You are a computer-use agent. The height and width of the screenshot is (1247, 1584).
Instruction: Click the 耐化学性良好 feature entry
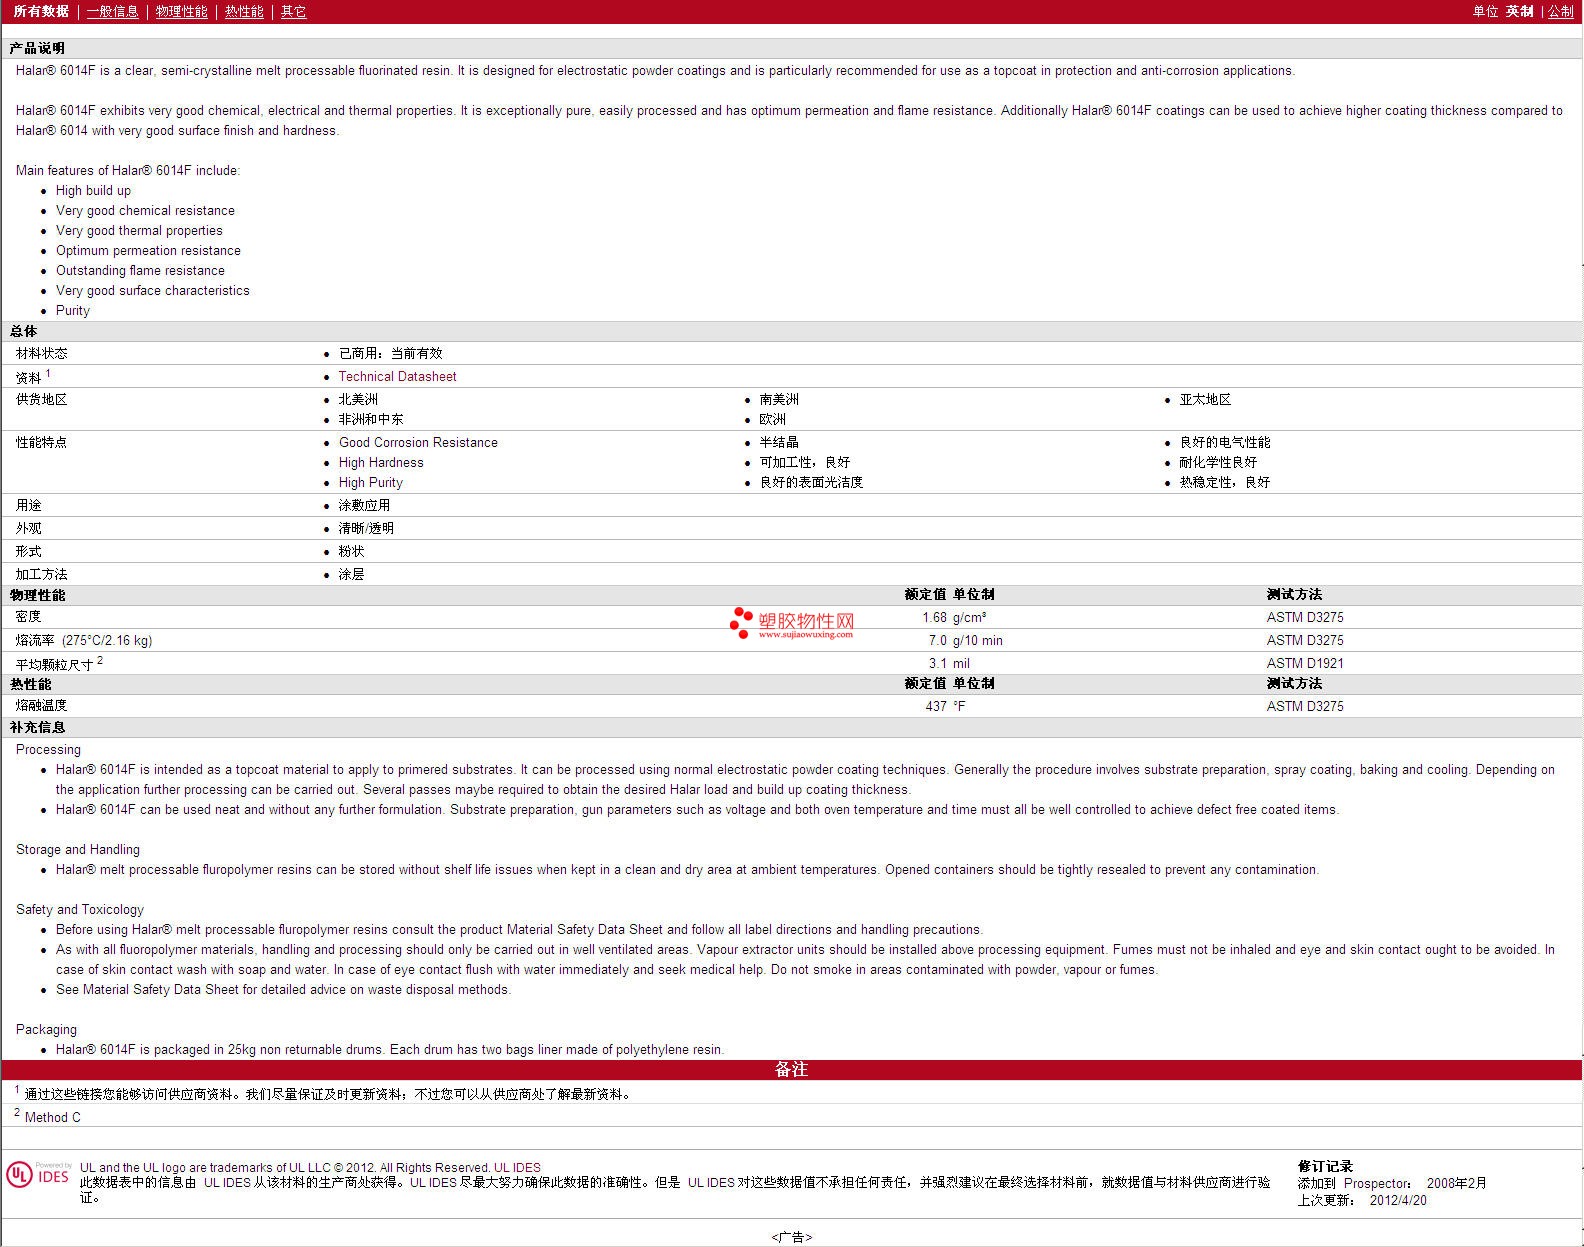click(1218, 463)
